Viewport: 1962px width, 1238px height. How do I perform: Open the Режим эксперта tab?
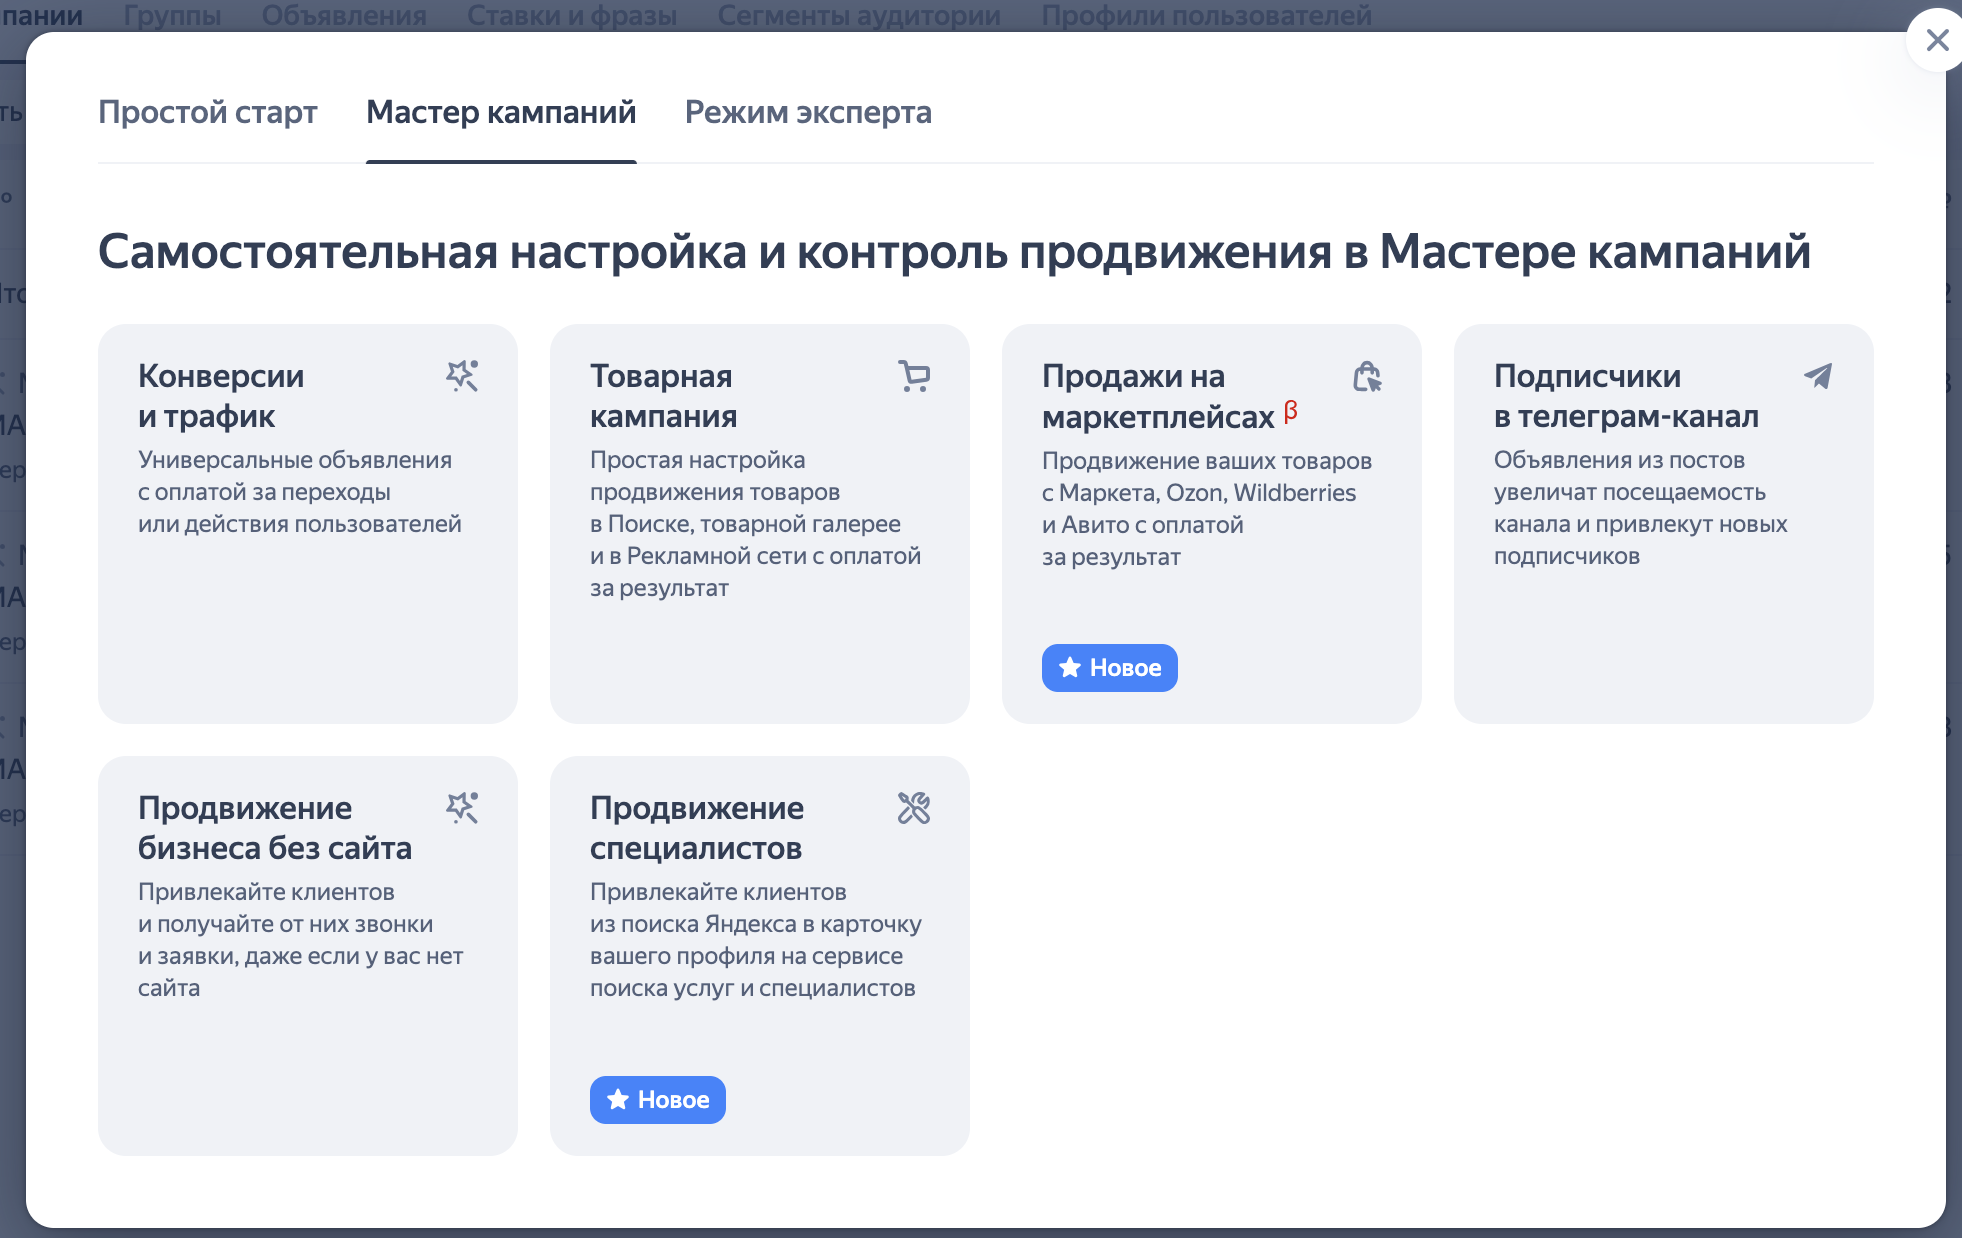click(x=808, y=112)
